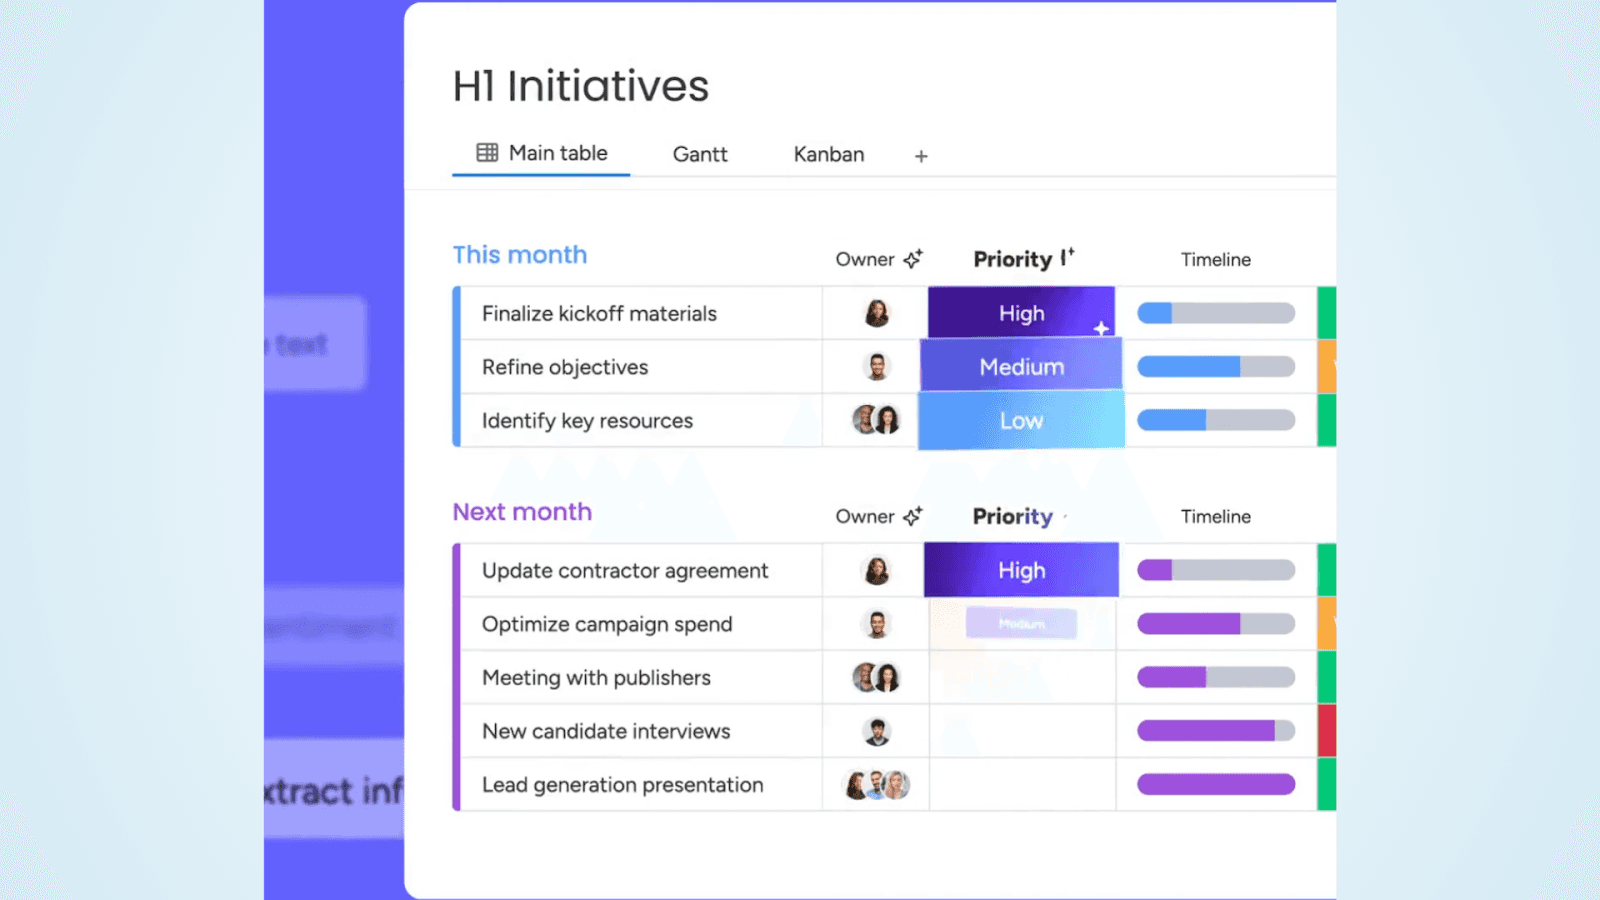Click empty priority cell for Lead generation presentation
The image size is (1600, 900).
(x=1022, y=785)
